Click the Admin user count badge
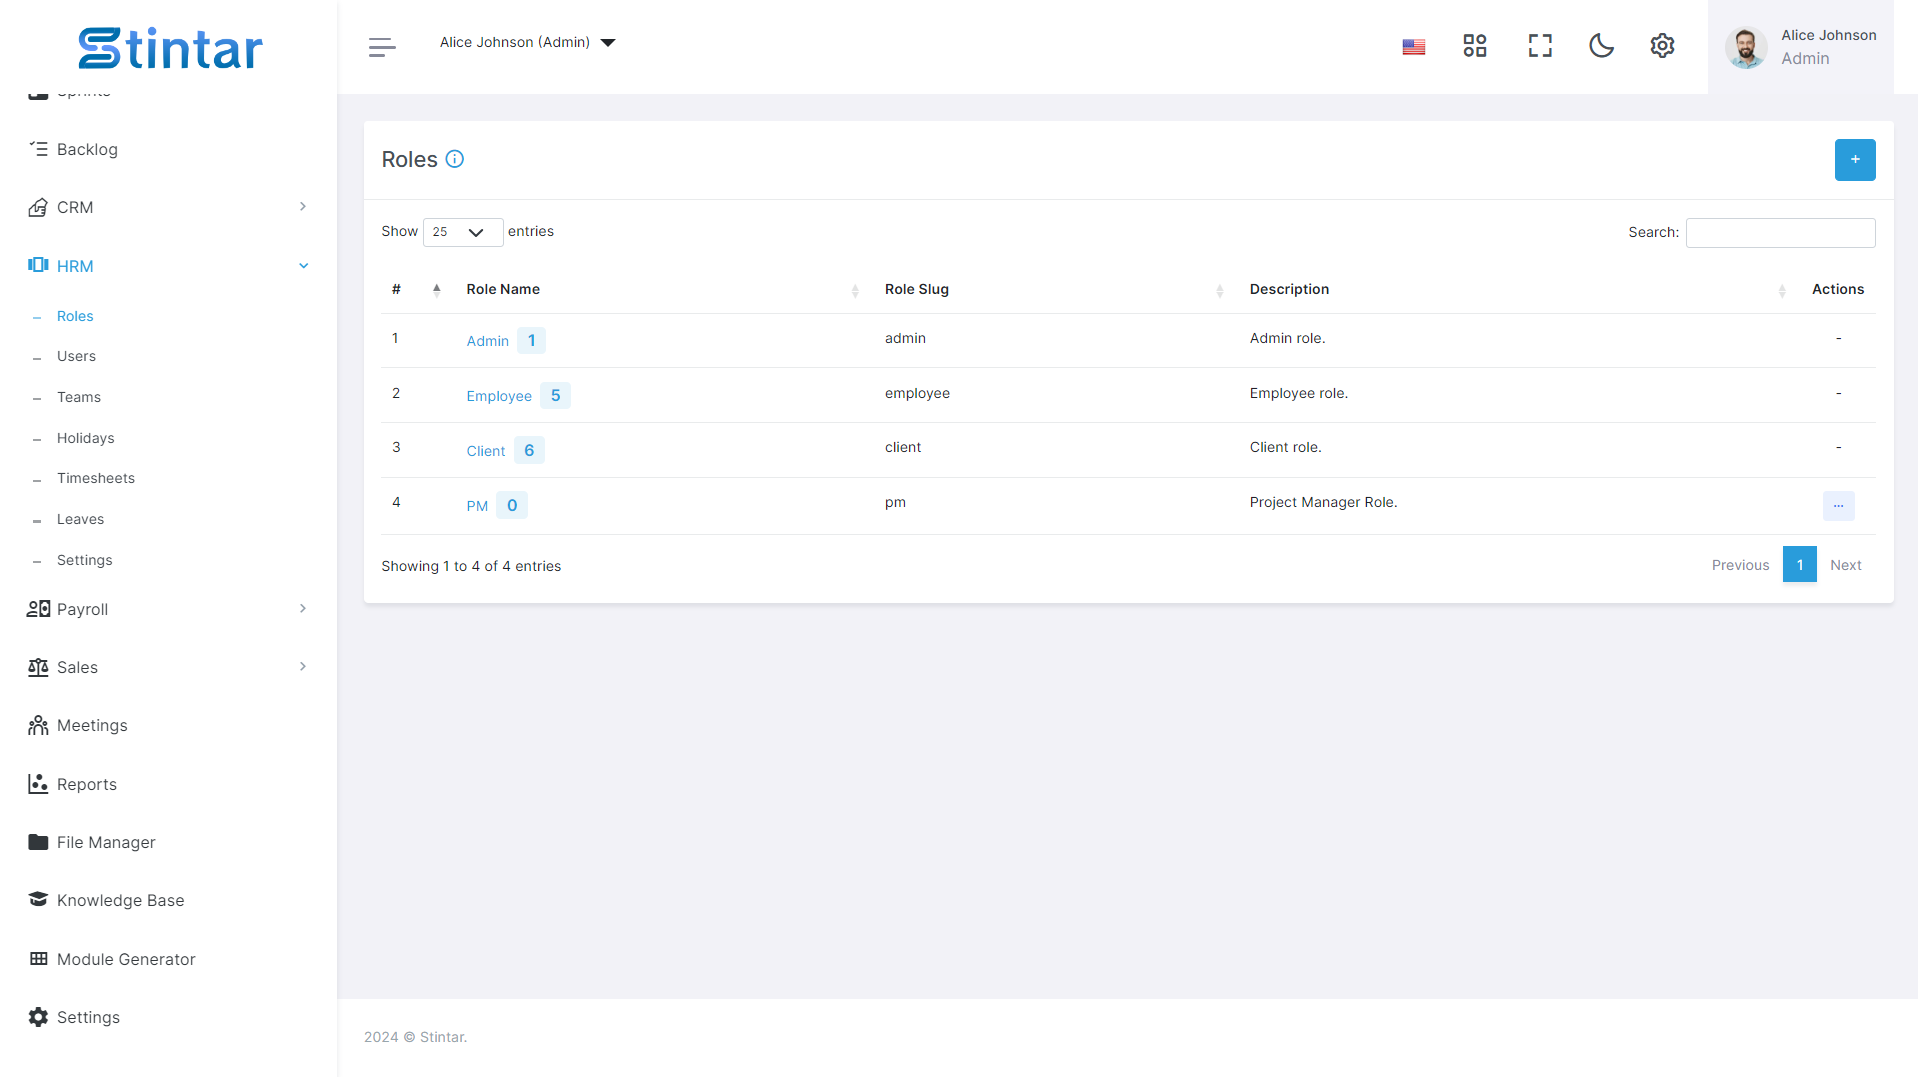Viewport: 1918px width, 1077px height. (531, 341)
